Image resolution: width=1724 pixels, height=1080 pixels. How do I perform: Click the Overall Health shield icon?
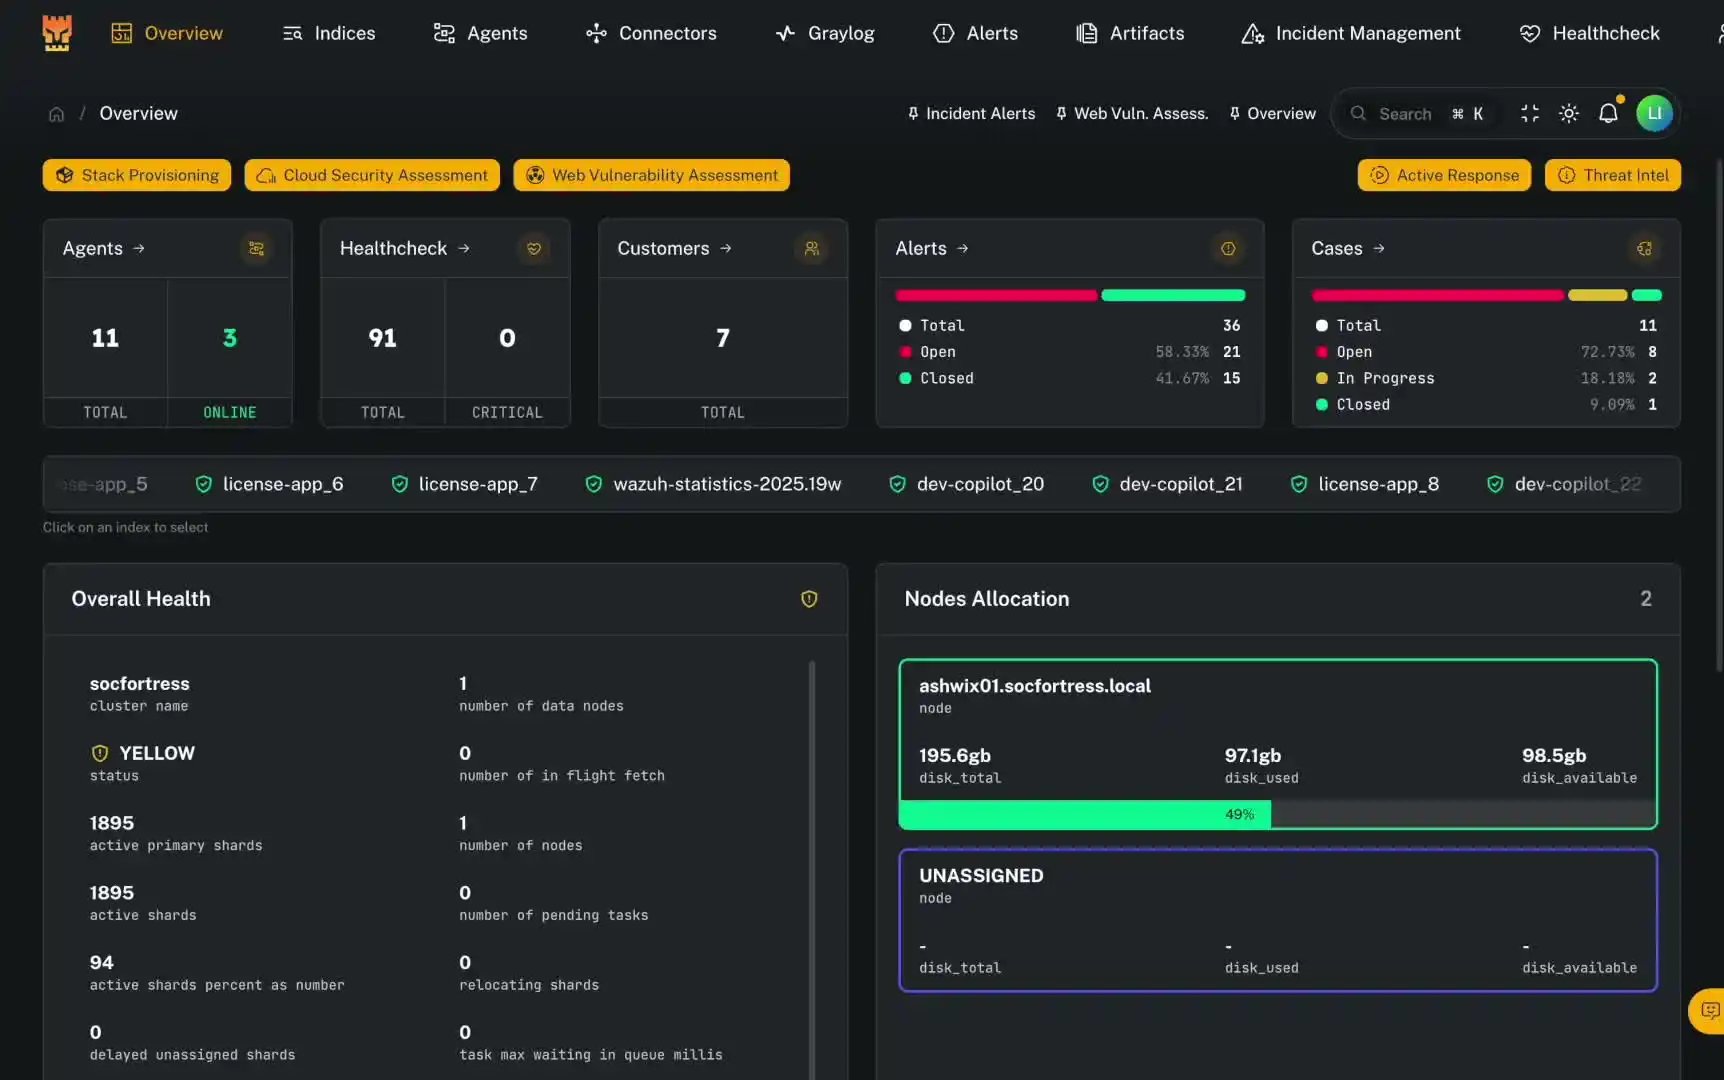pos(809,599)
